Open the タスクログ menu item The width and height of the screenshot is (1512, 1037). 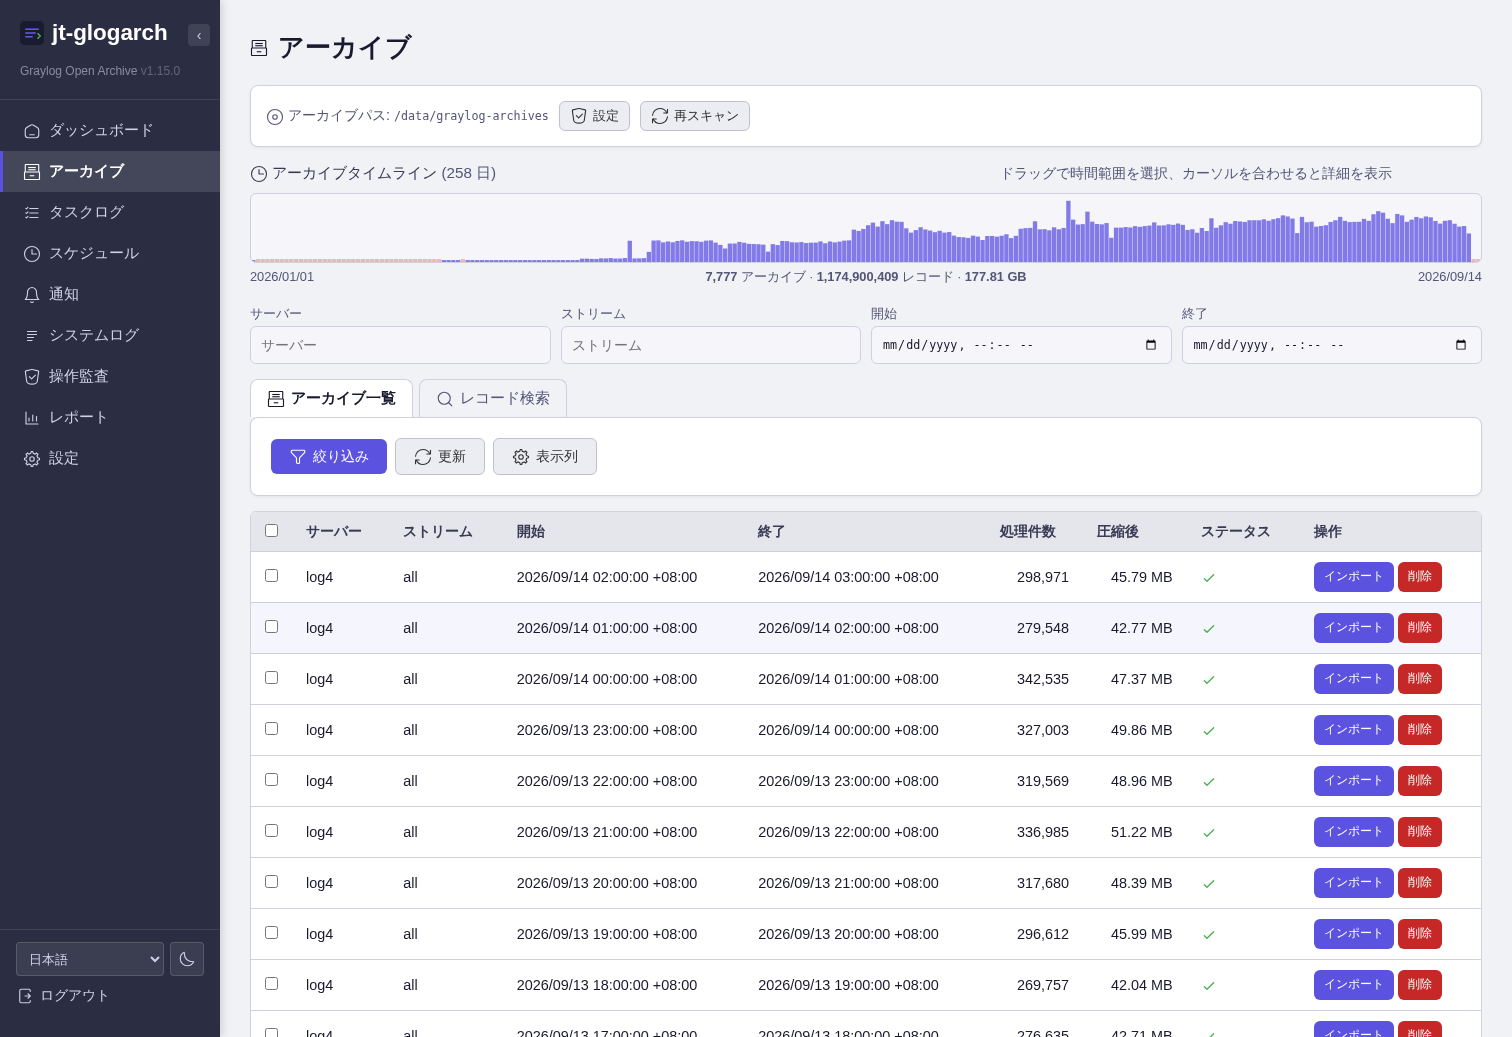110,213
